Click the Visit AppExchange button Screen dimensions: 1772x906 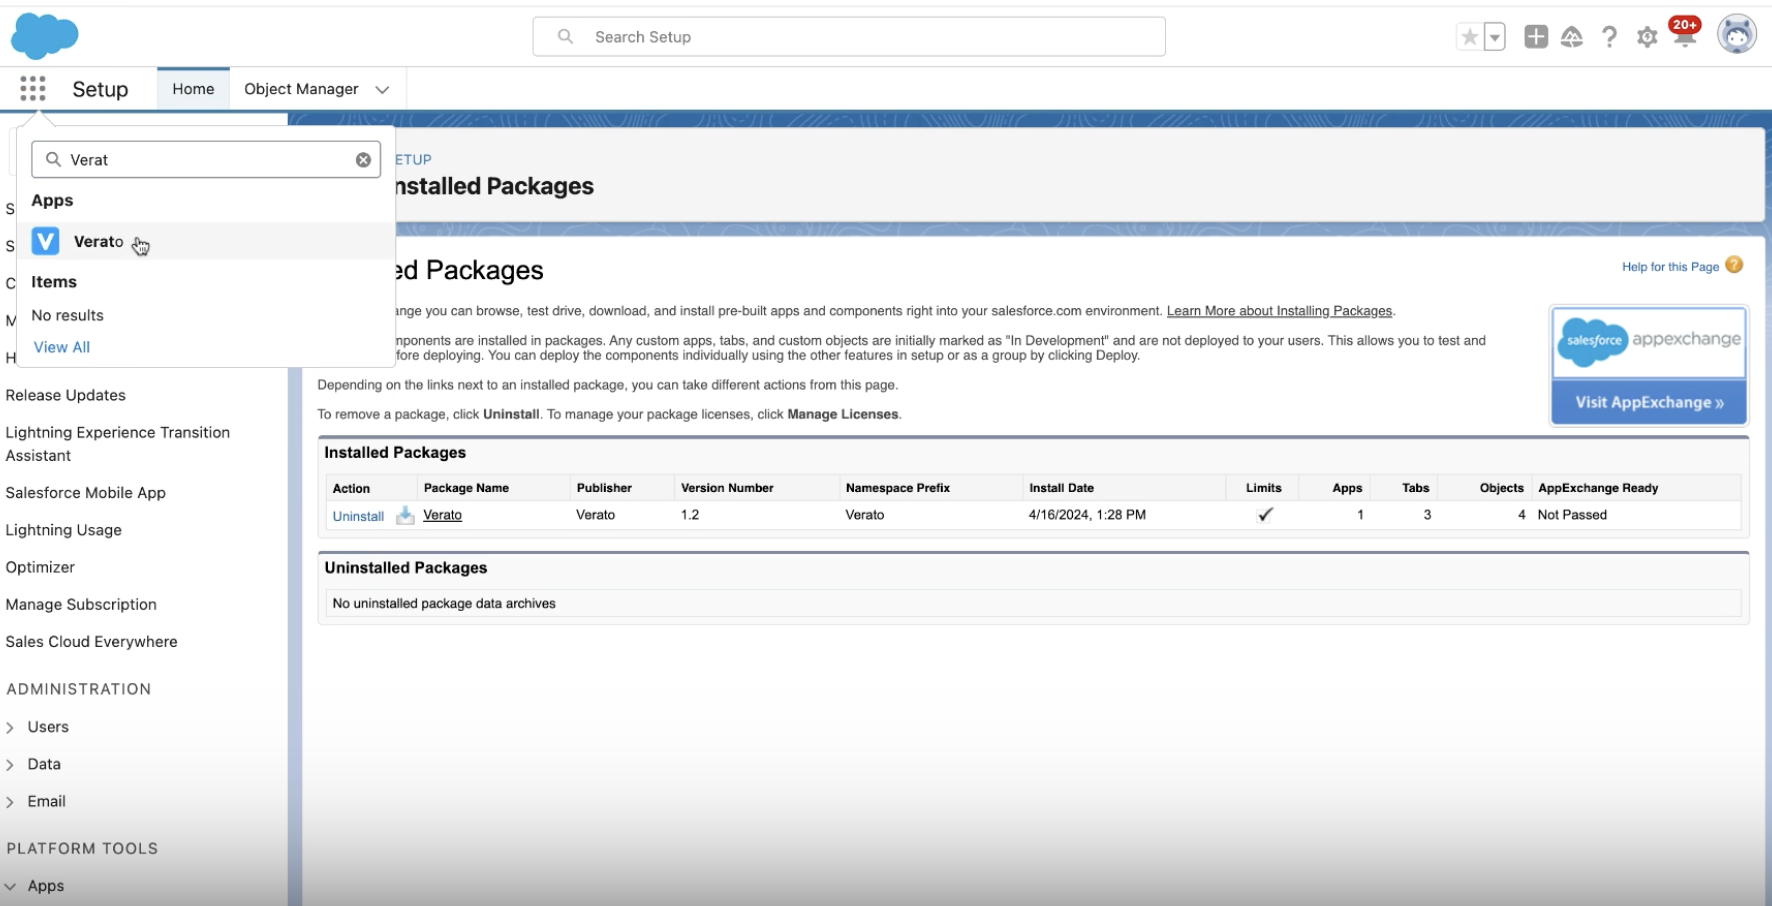(x=1649, y=403)
